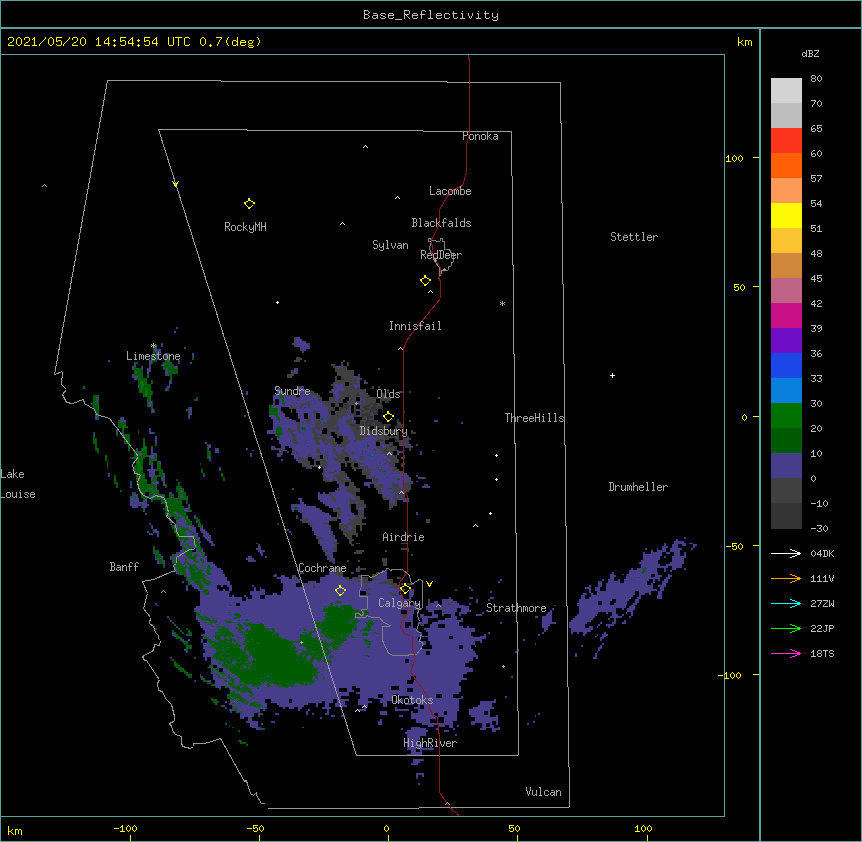Viewport: 862px width, 842px height.
Task: Click the white plus marker south of Stettler
Action: [x=612, y=375]
